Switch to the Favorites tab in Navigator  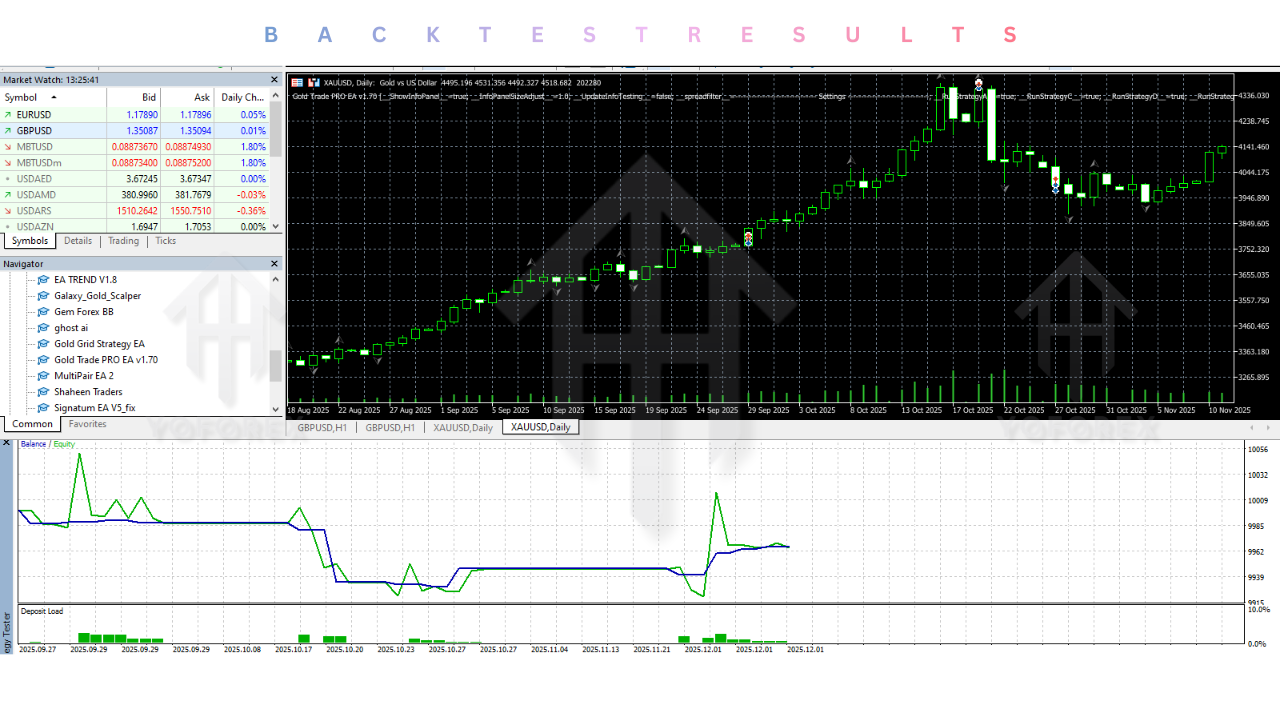pos(87,423)
